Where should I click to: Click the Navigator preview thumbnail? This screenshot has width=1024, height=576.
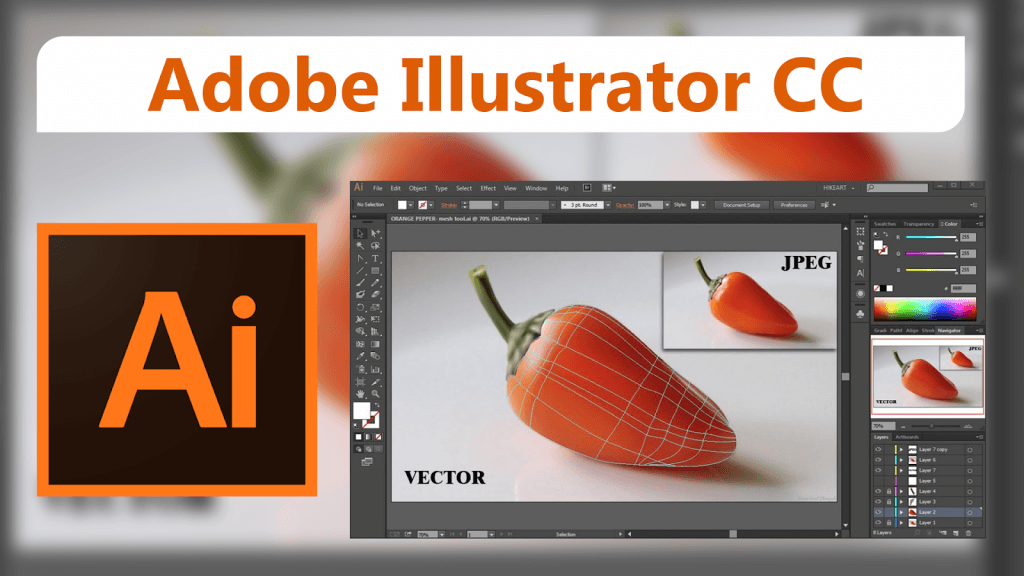(927, 375)
